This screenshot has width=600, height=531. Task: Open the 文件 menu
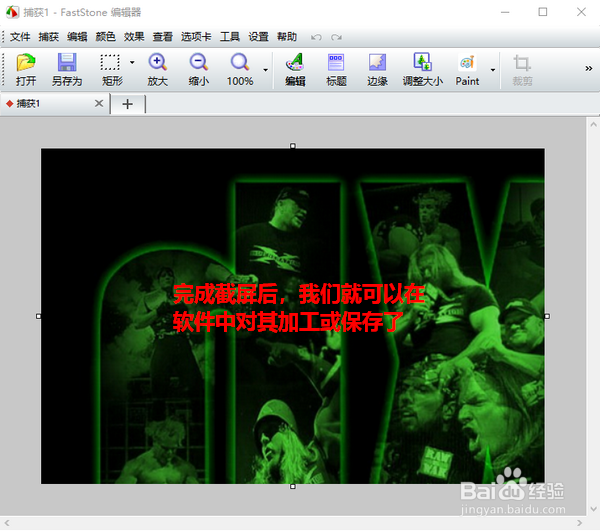coord(20,37)
